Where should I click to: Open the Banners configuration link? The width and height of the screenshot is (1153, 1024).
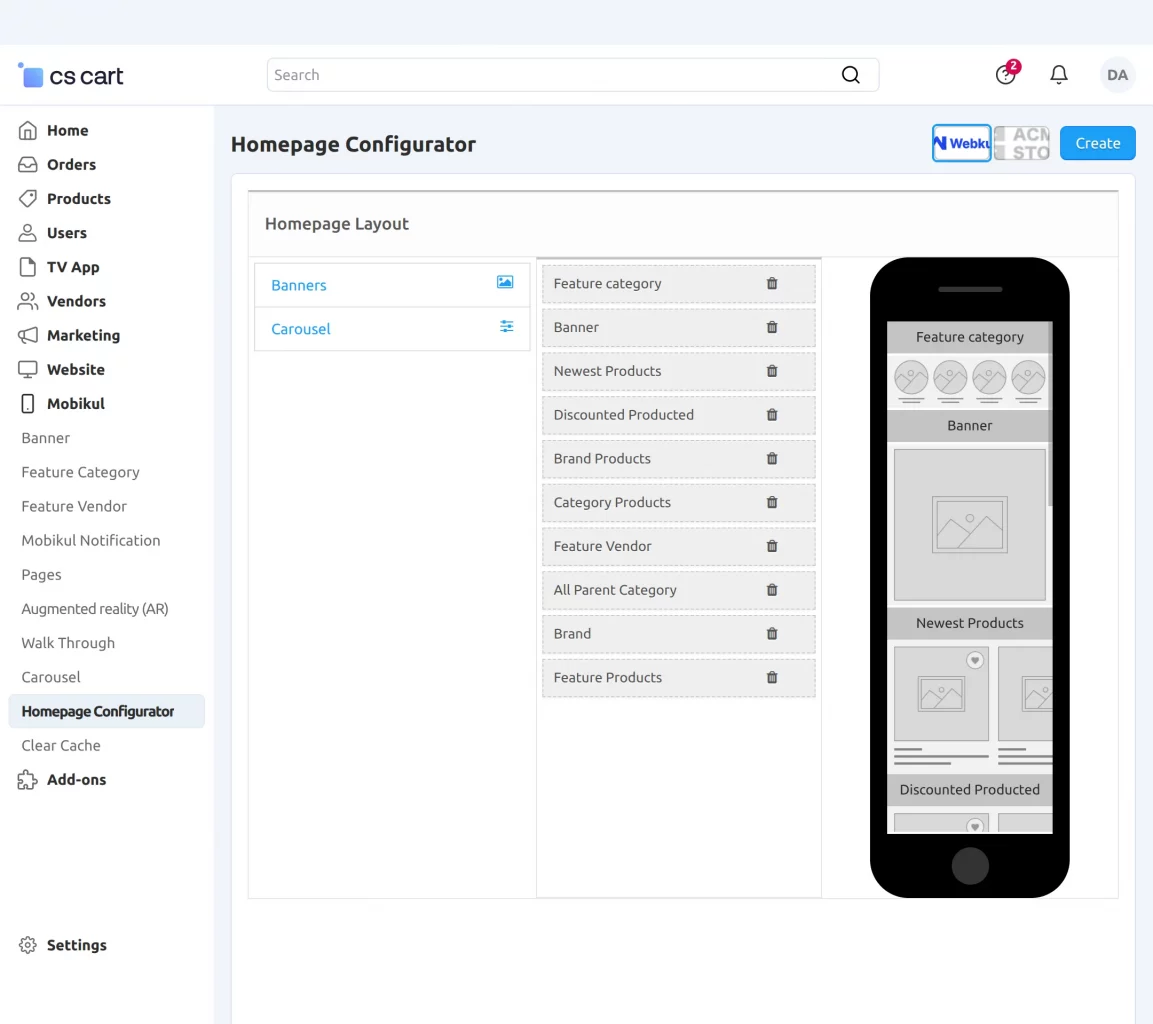(298, 285)
